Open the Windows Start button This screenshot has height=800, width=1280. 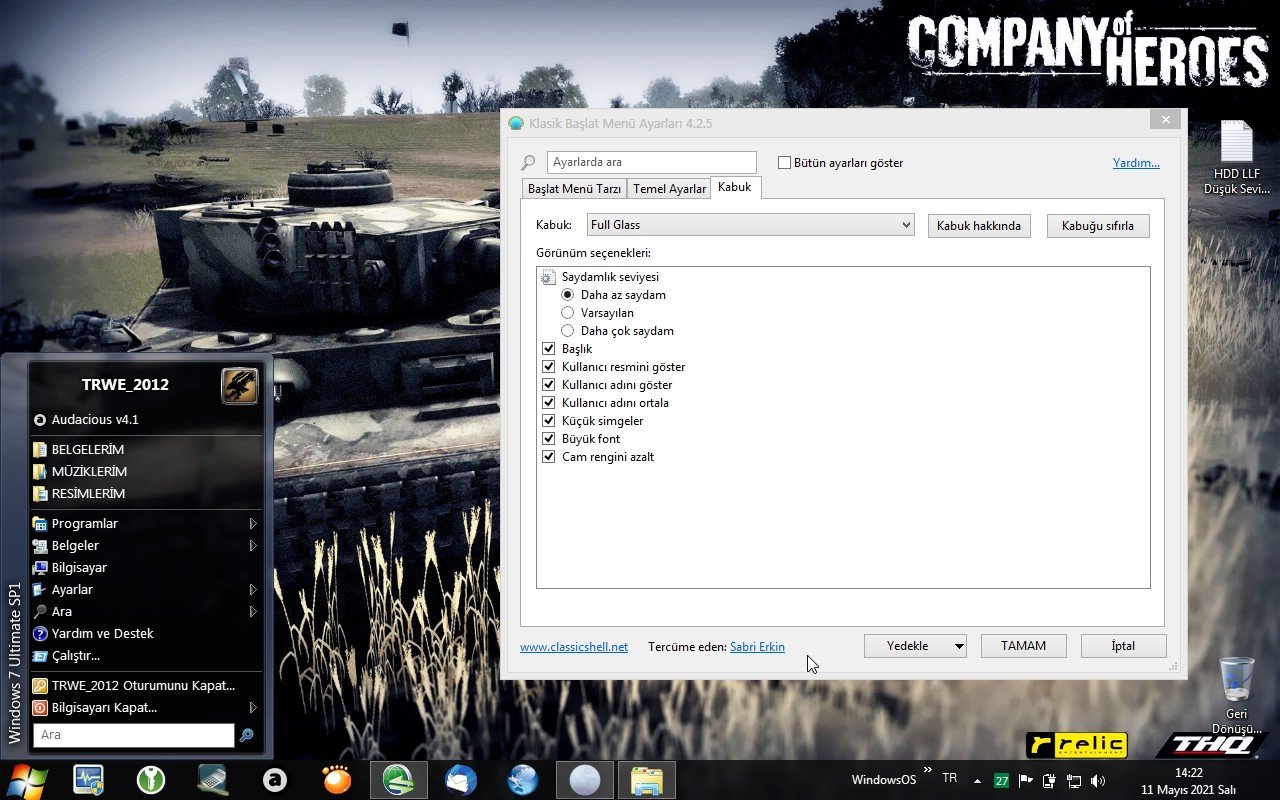click(28, 780)
